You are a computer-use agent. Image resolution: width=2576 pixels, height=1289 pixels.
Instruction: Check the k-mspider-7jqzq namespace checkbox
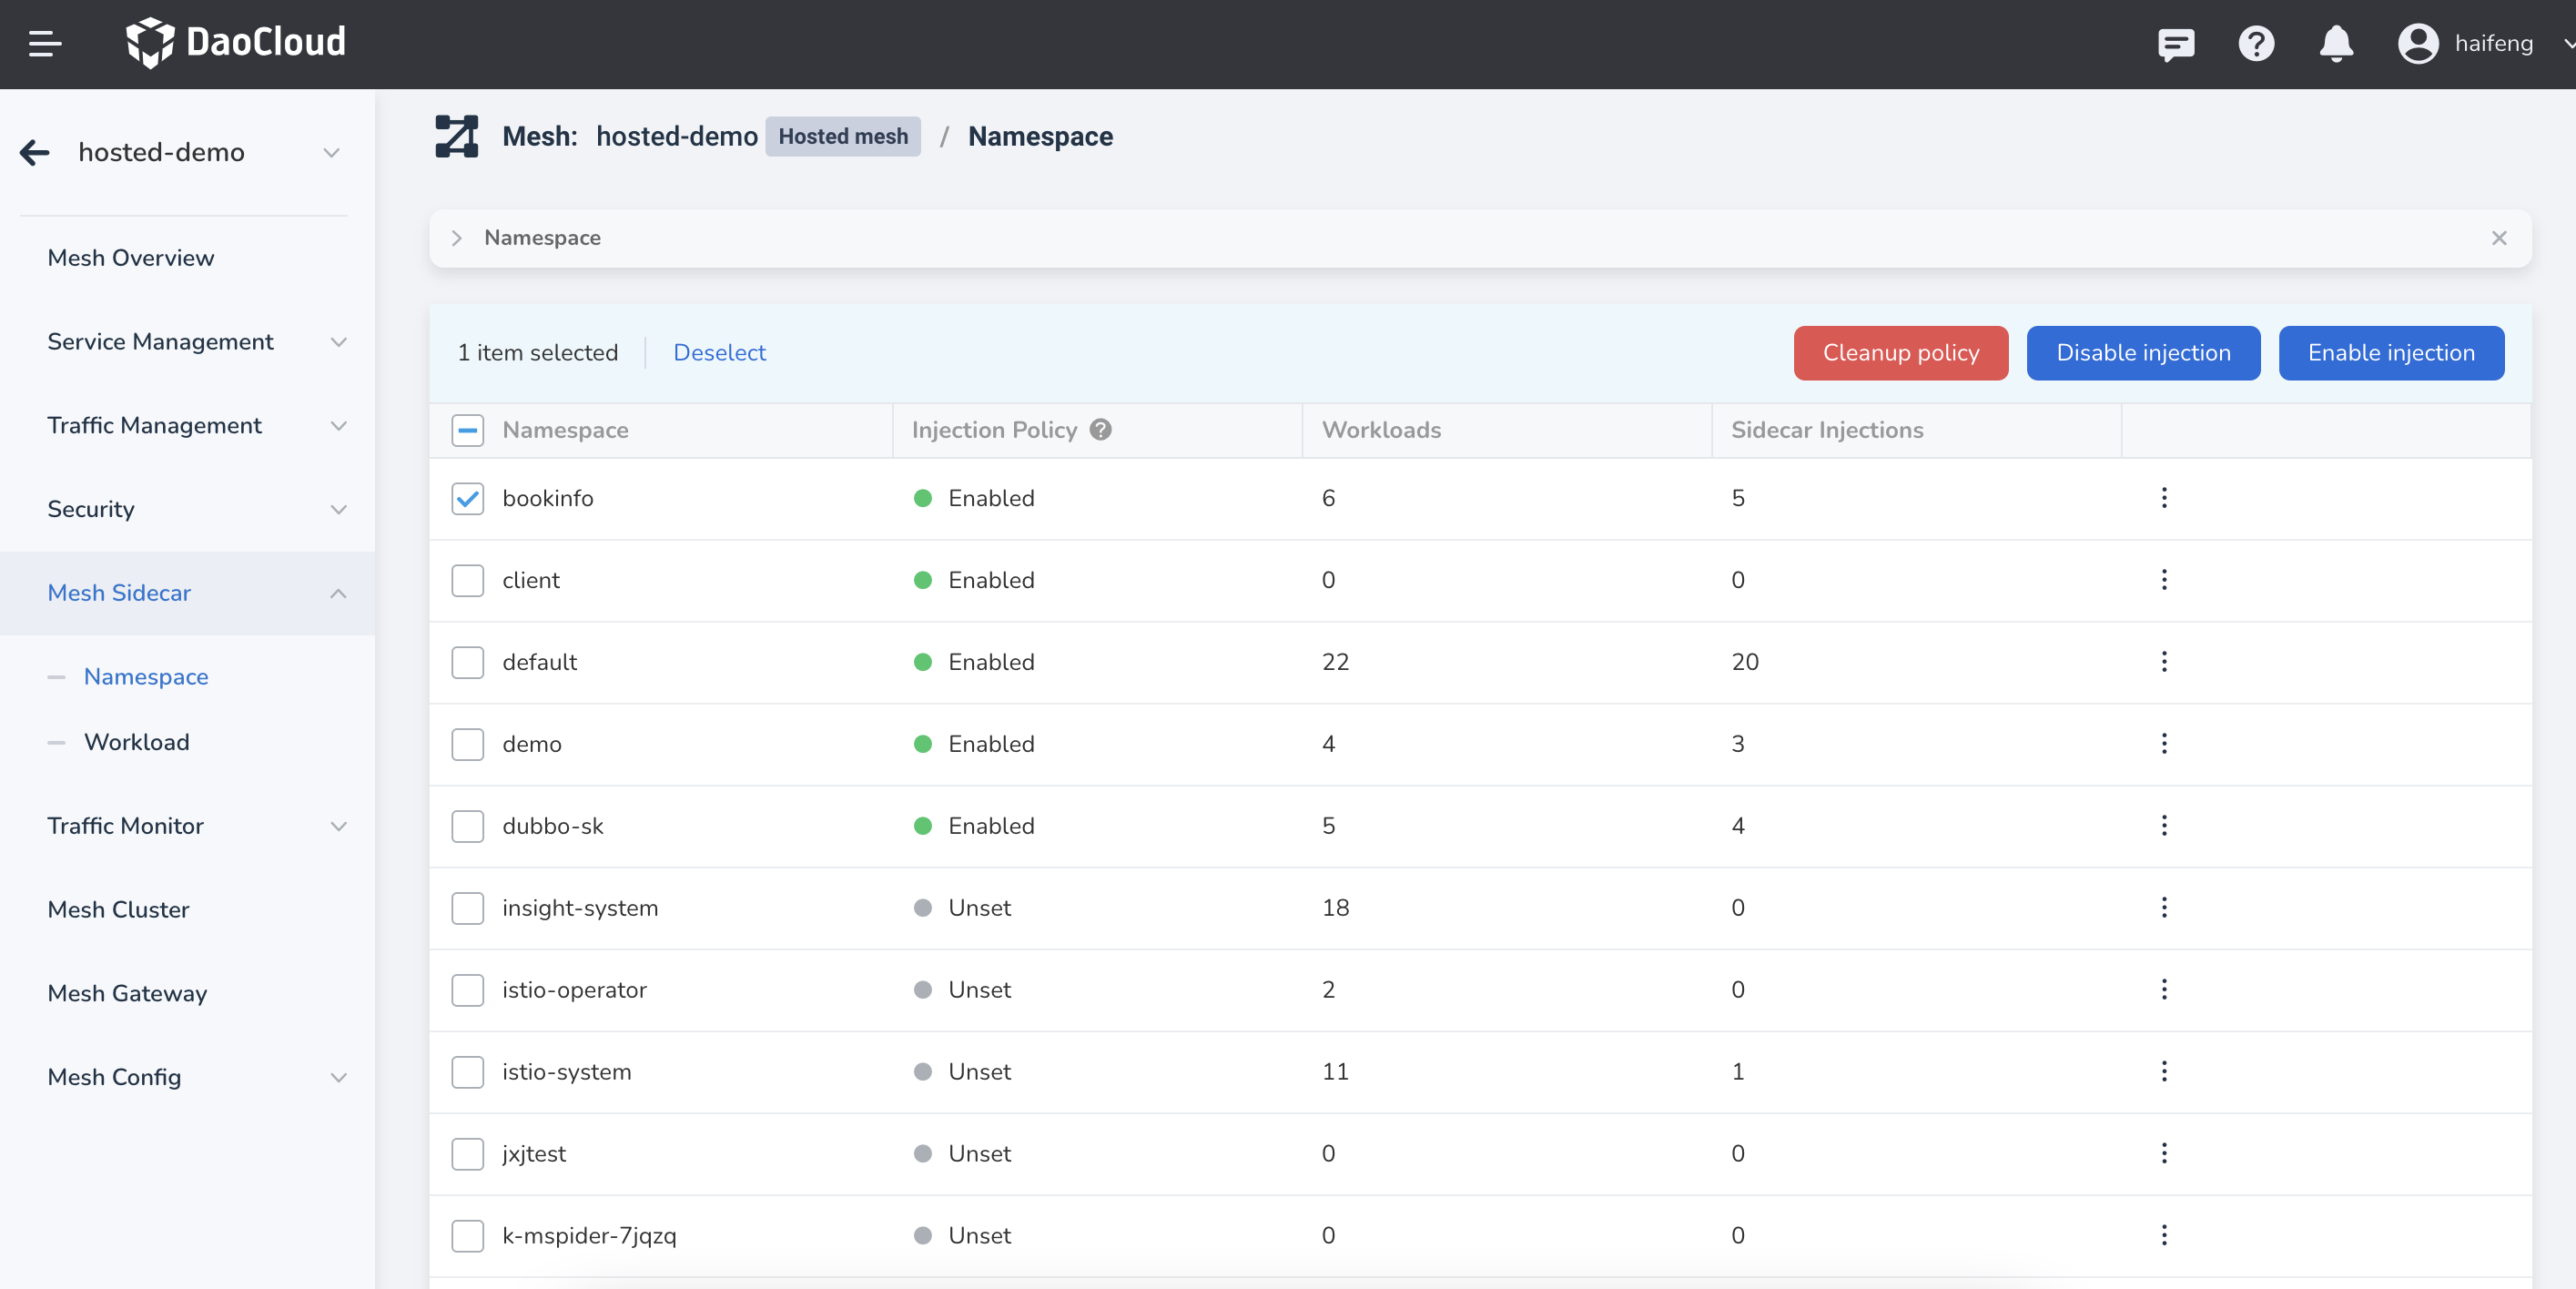467,1236
